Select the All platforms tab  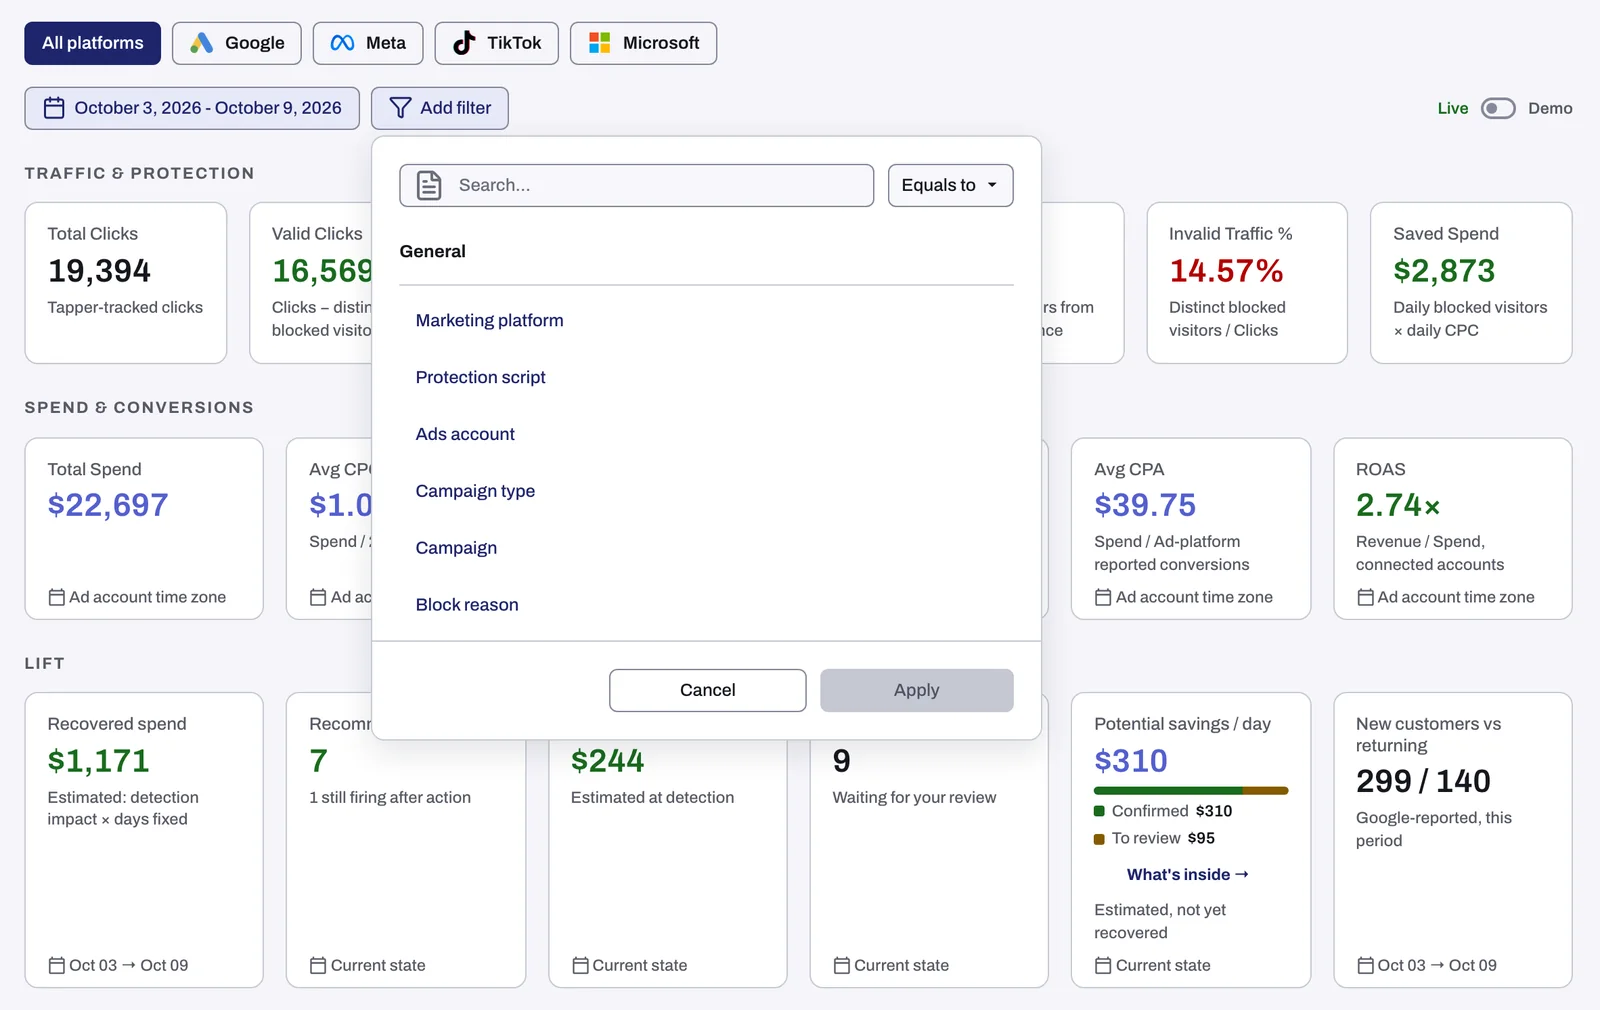point(92,43)
